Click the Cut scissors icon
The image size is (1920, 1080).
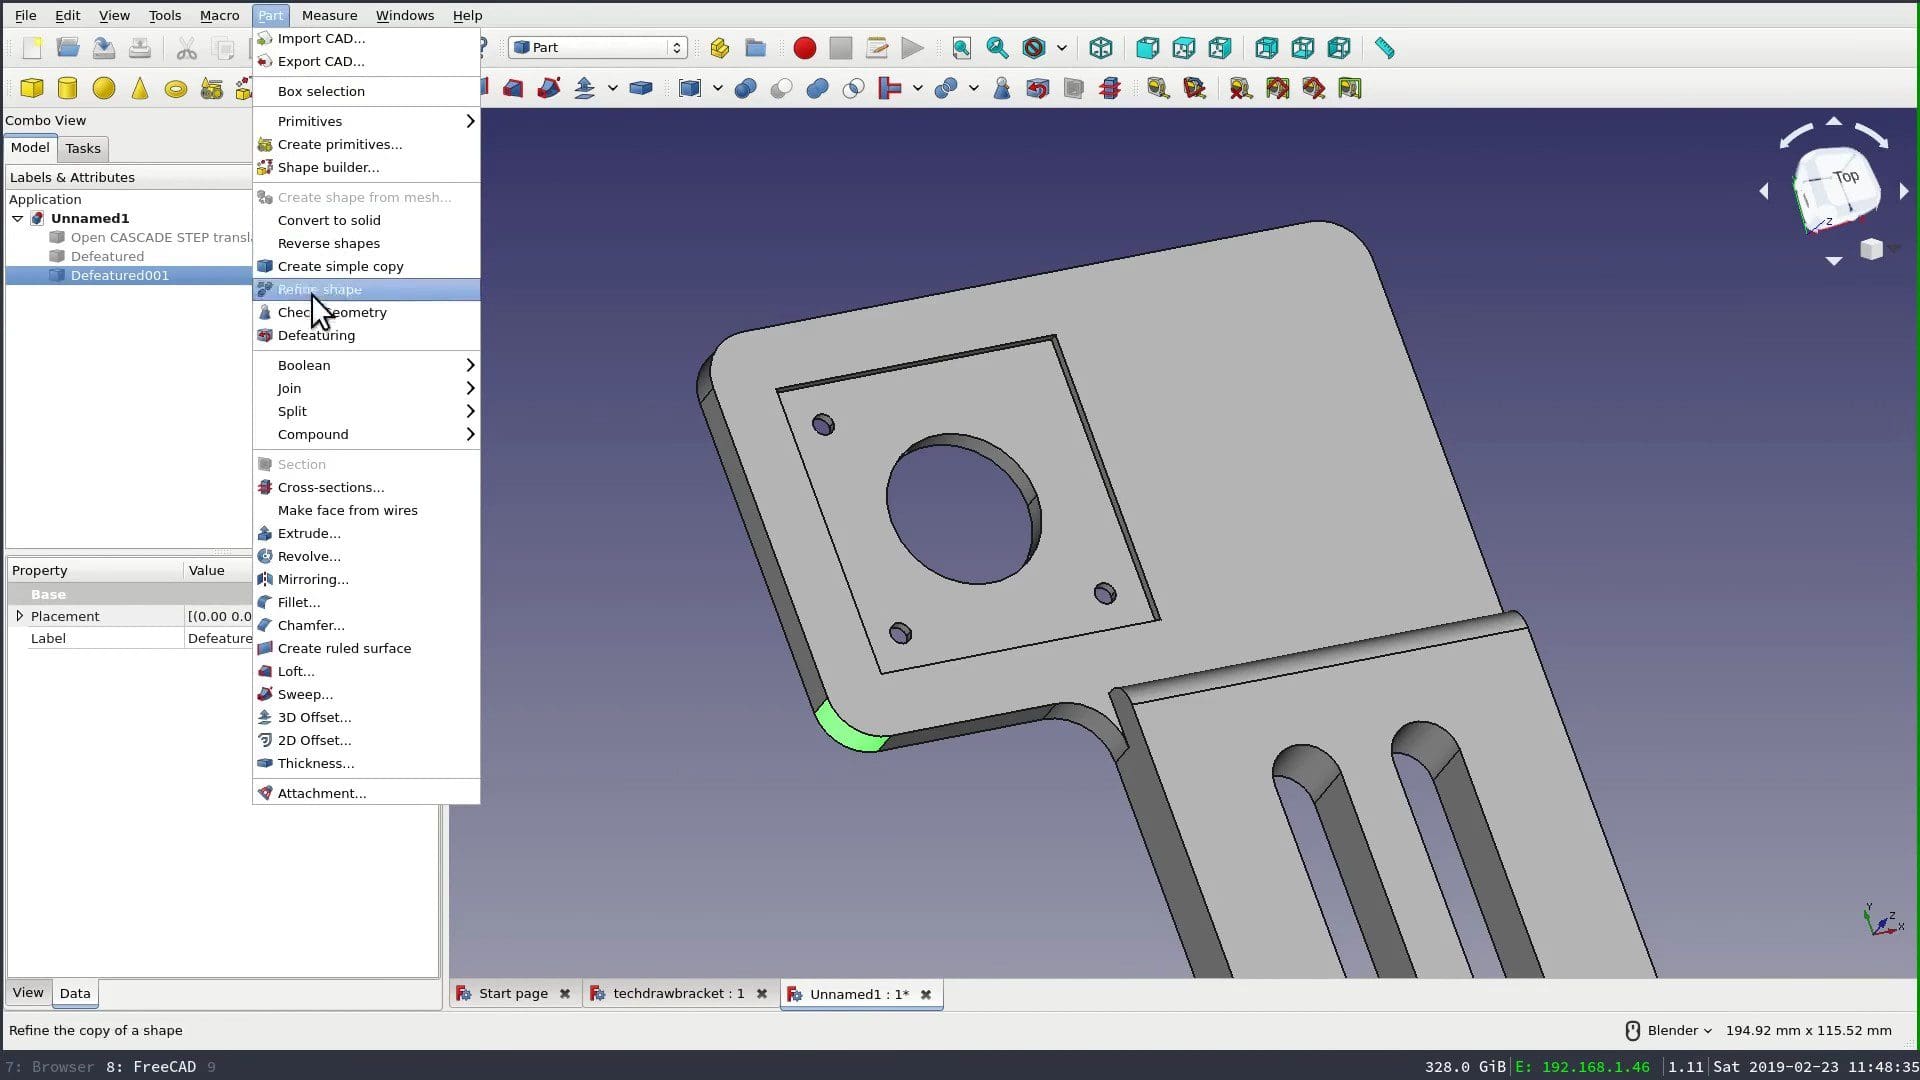[x=186, y=48]
